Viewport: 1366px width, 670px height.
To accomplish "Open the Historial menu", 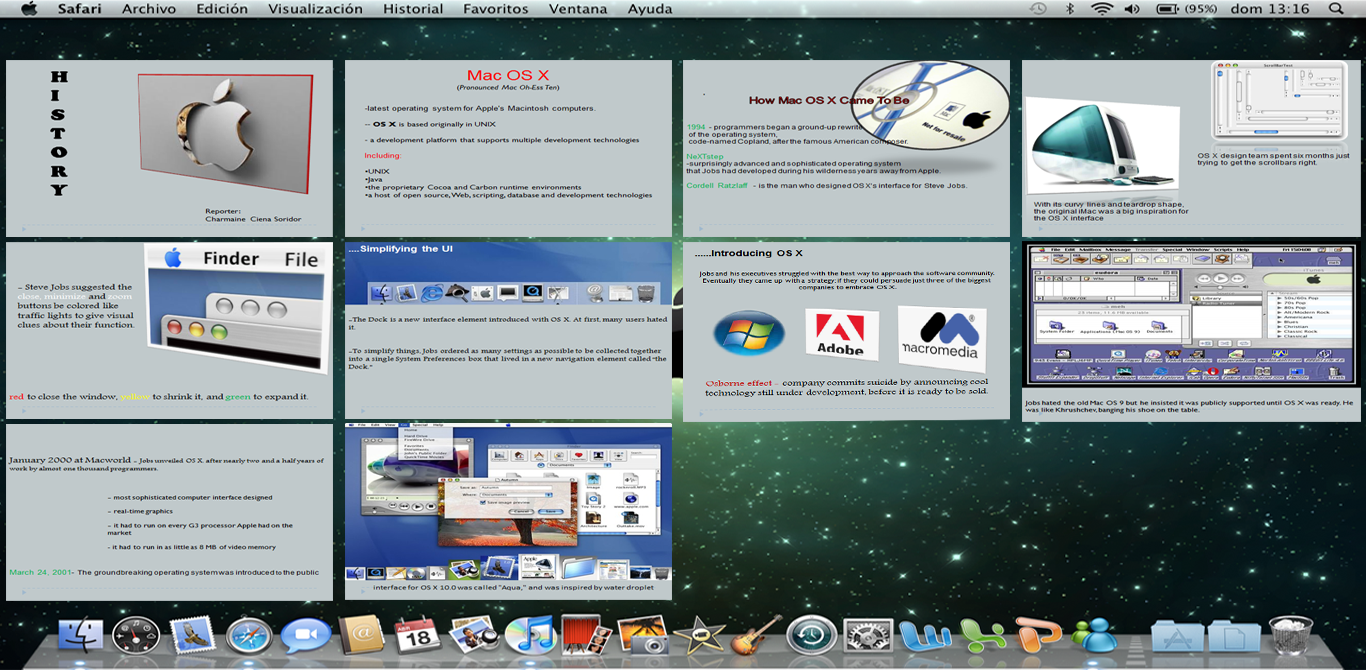I will pos(413,9).
